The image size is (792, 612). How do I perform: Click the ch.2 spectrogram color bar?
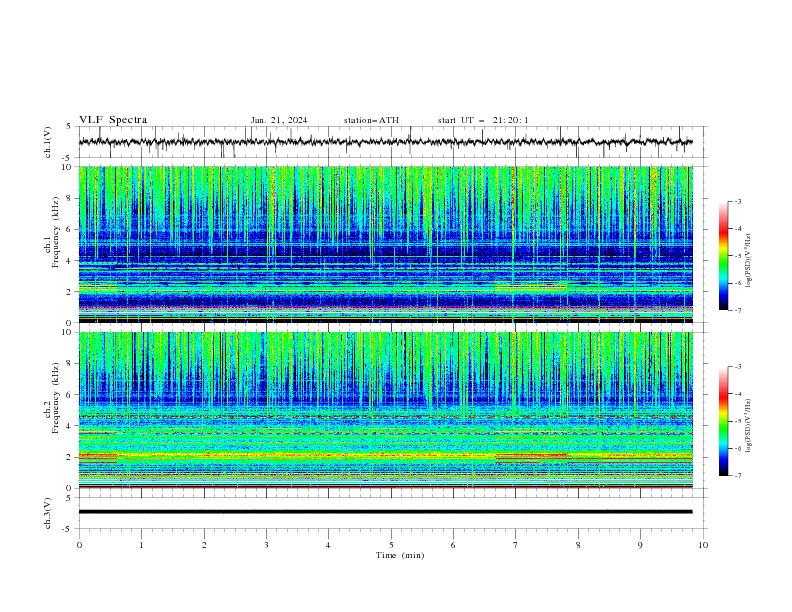(x=723, y=421)
